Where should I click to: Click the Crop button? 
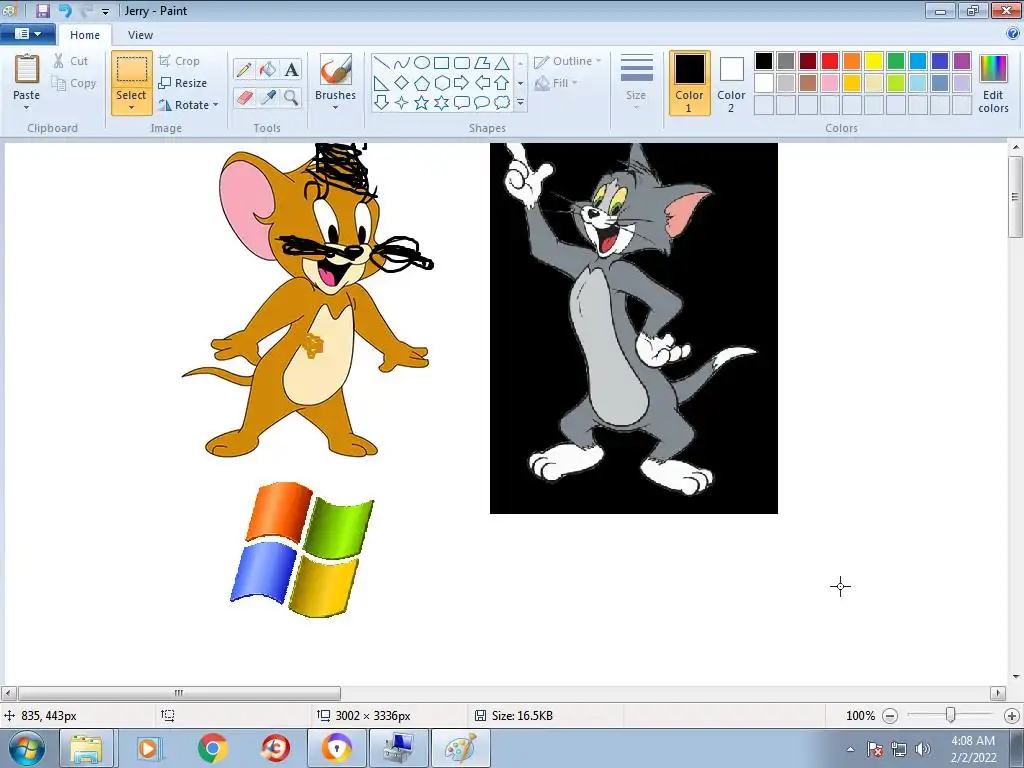point(179,61)
